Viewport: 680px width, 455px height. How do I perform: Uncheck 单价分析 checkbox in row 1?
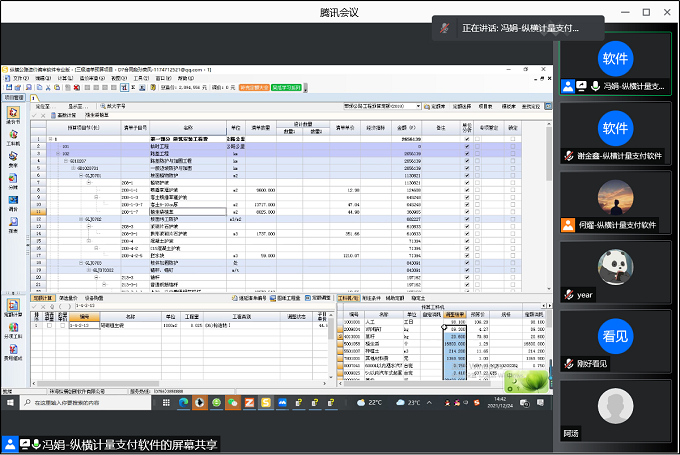467,139
